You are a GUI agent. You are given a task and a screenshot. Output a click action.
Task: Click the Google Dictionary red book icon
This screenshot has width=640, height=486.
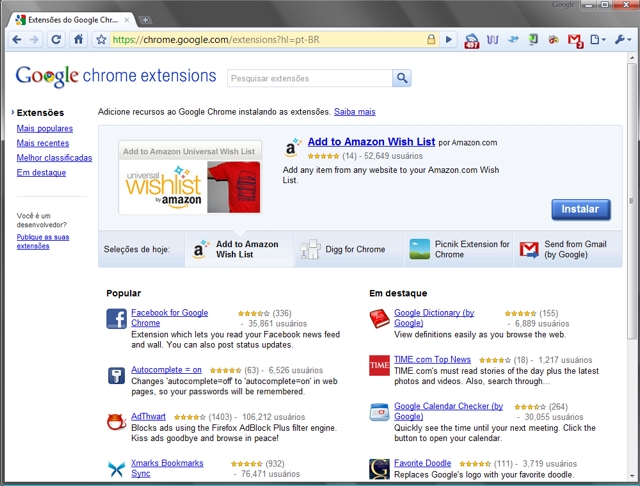[380, 319]
